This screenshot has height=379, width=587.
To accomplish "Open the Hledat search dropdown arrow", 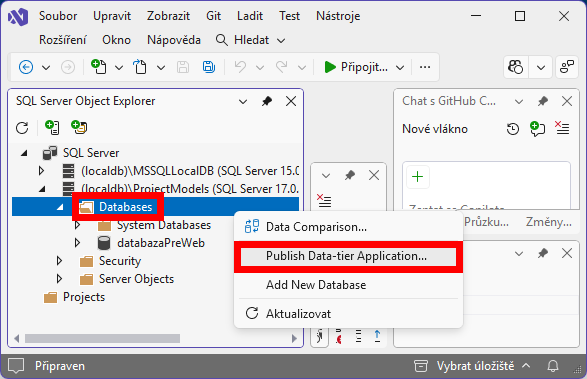I will [x=281, y=40].
